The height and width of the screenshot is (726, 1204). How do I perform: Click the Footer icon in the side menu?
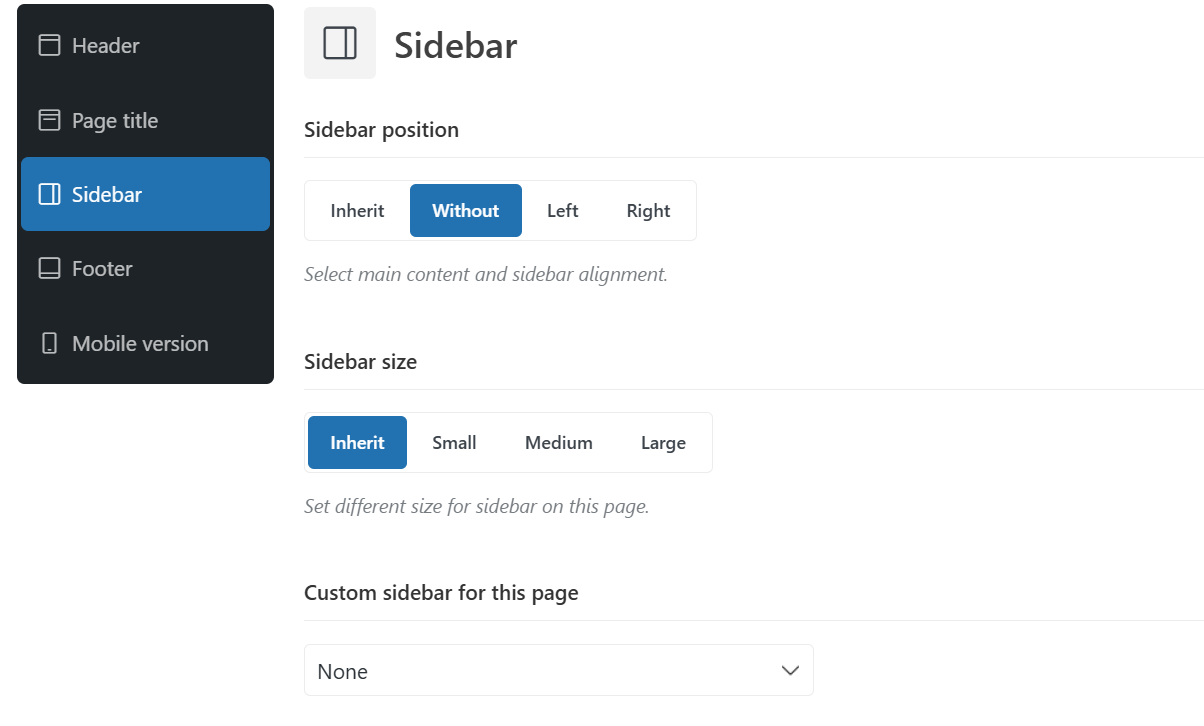49,268
